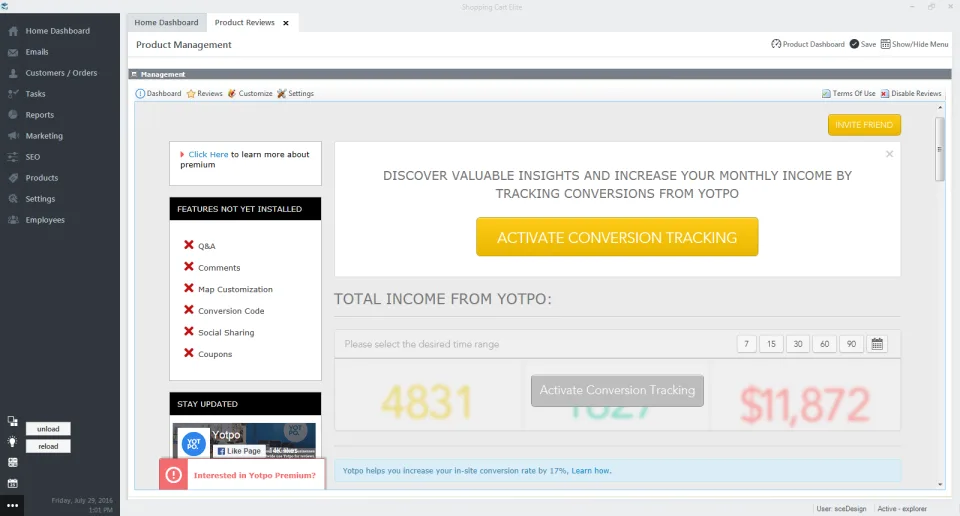Select the 60 day time range
This screenshot has width=960, height=516.
tap(825, 344)
